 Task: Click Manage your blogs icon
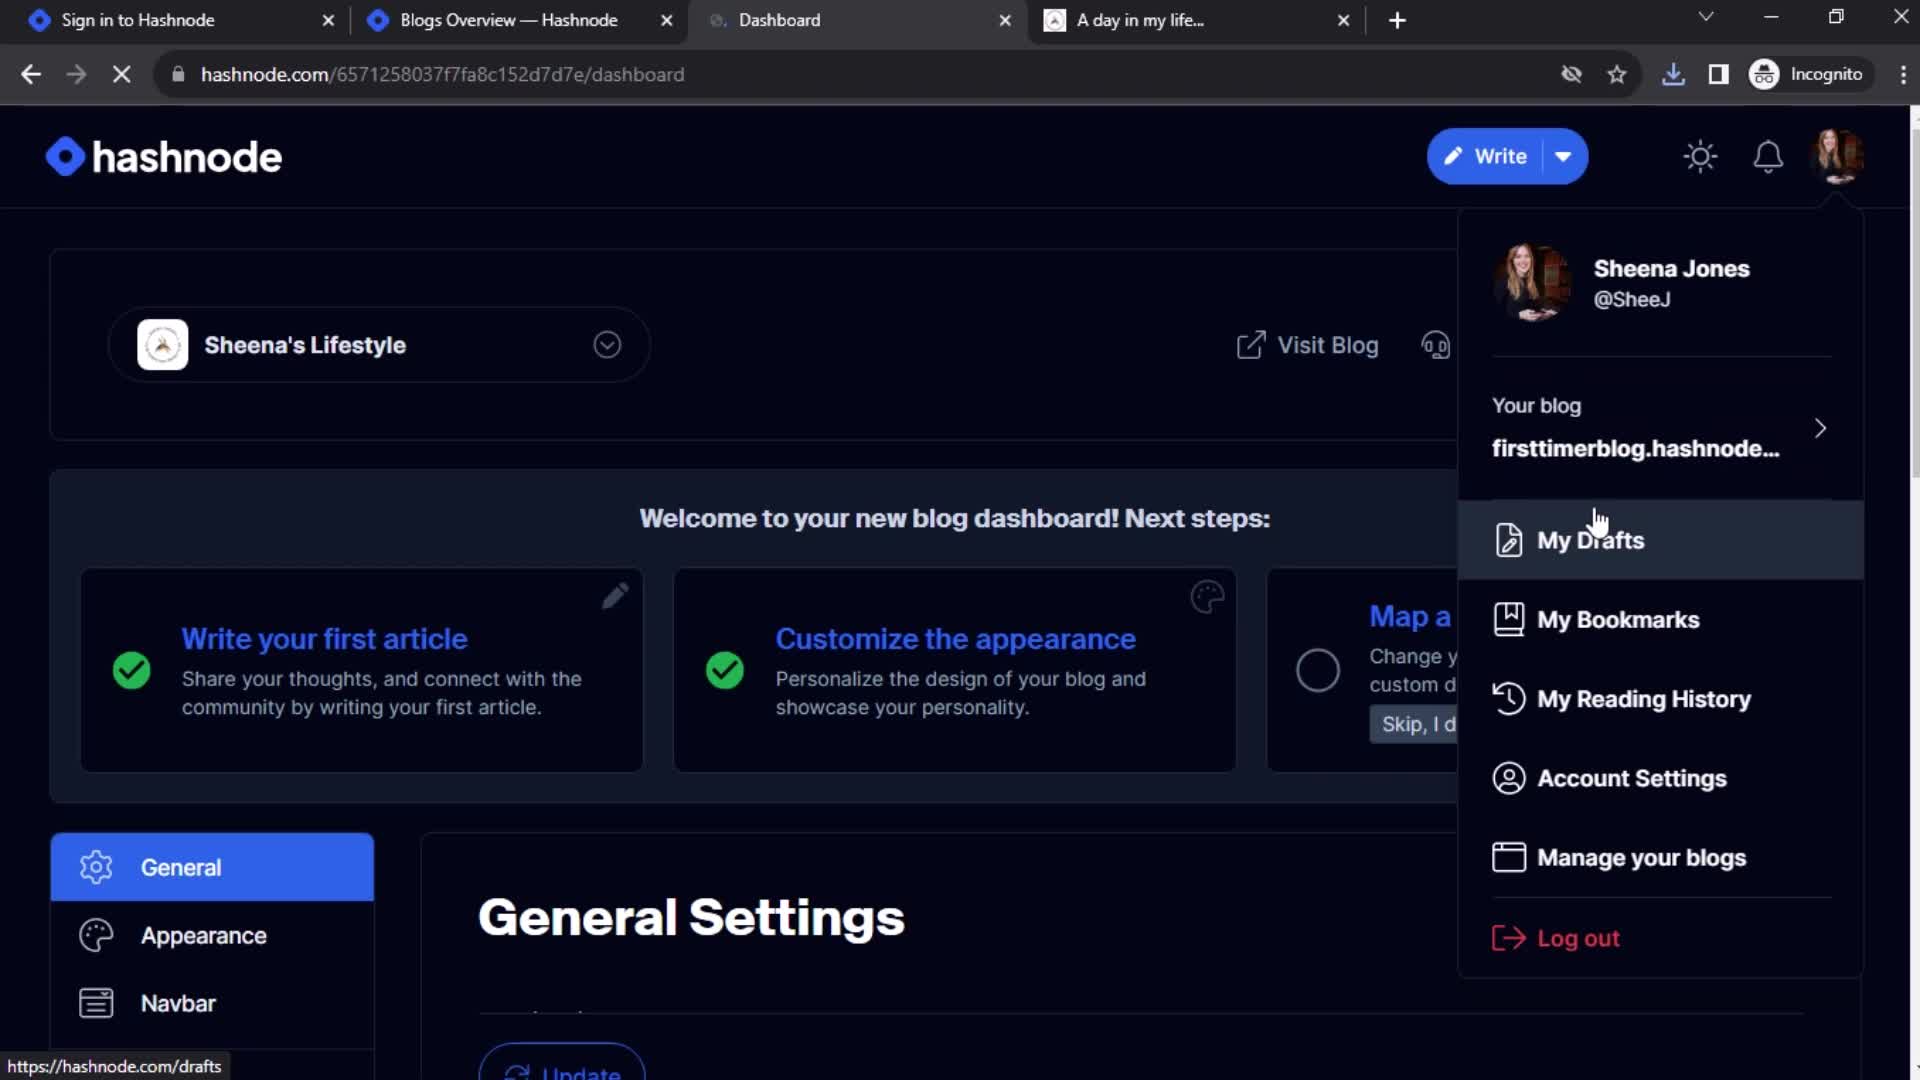[x=1507, y=856]
